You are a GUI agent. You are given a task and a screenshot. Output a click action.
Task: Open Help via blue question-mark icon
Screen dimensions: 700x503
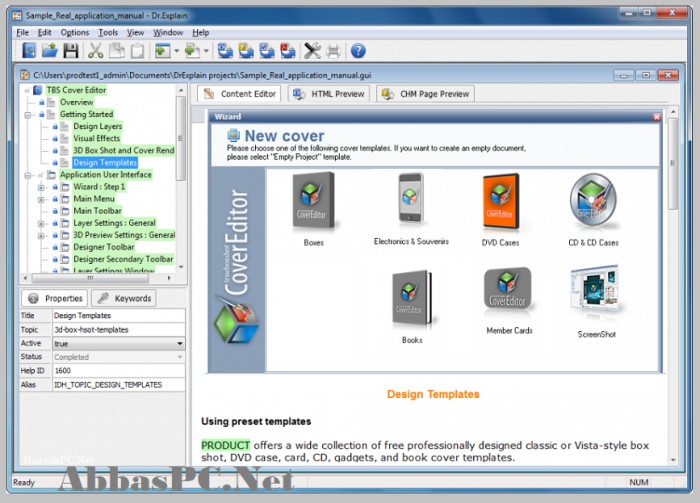click(x=358, y=51)
